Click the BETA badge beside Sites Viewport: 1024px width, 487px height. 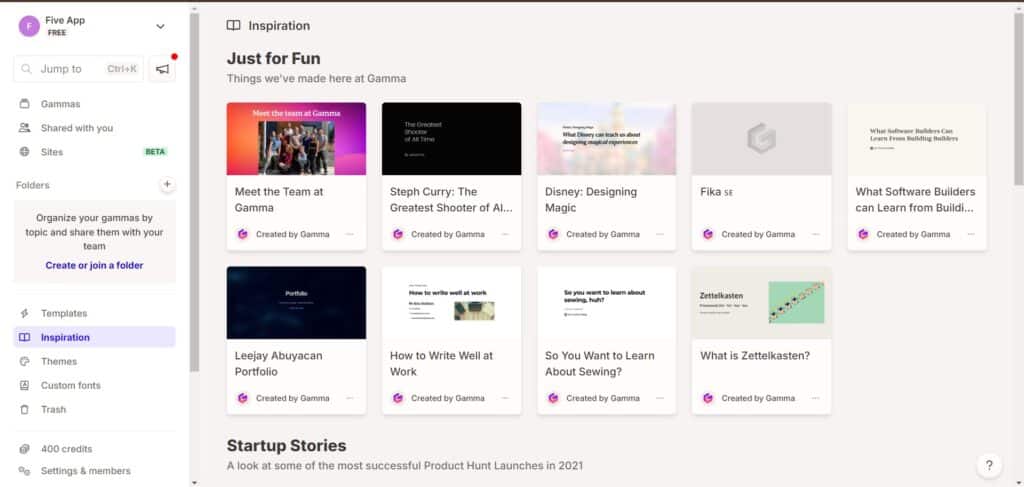(x=155, y=152)
